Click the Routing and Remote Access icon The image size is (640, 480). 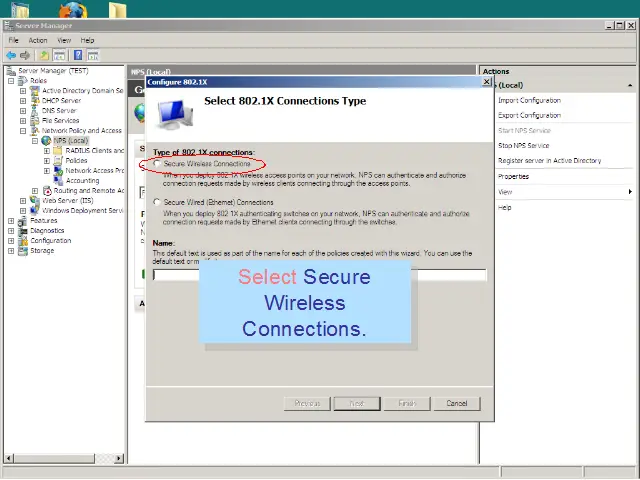coord(46,190)
